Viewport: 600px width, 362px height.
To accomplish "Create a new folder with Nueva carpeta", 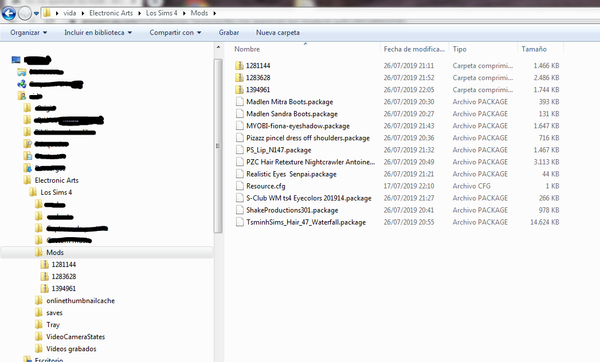I will [x=278, y=33].
